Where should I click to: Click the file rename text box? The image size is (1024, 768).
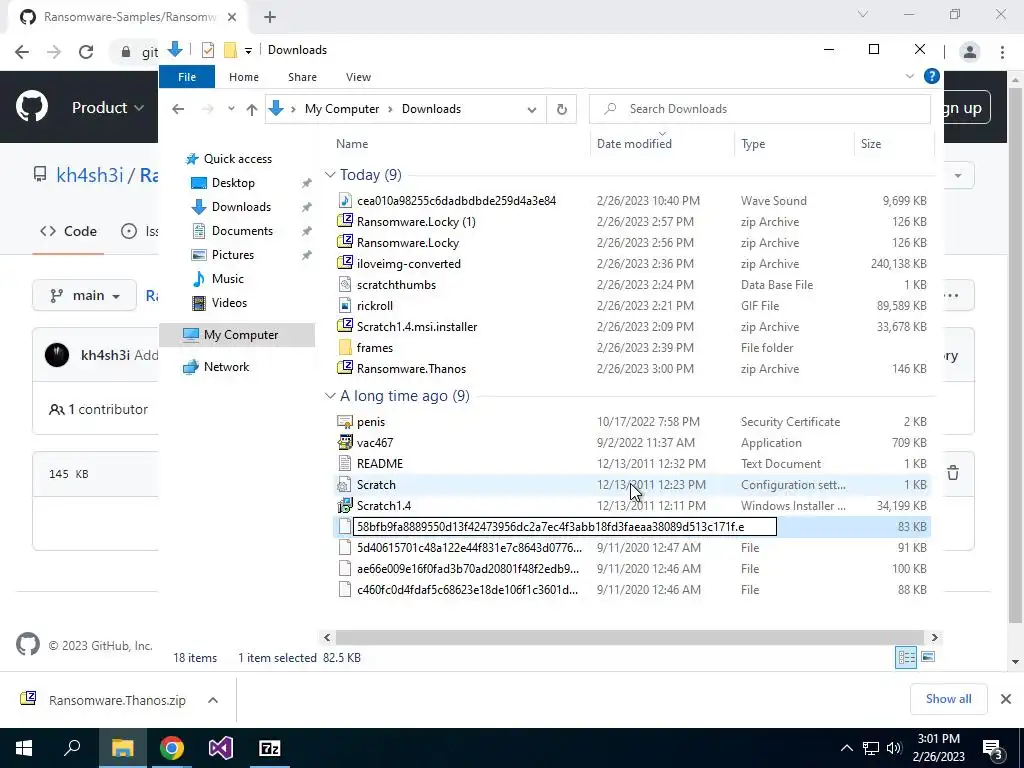(564, 526)
